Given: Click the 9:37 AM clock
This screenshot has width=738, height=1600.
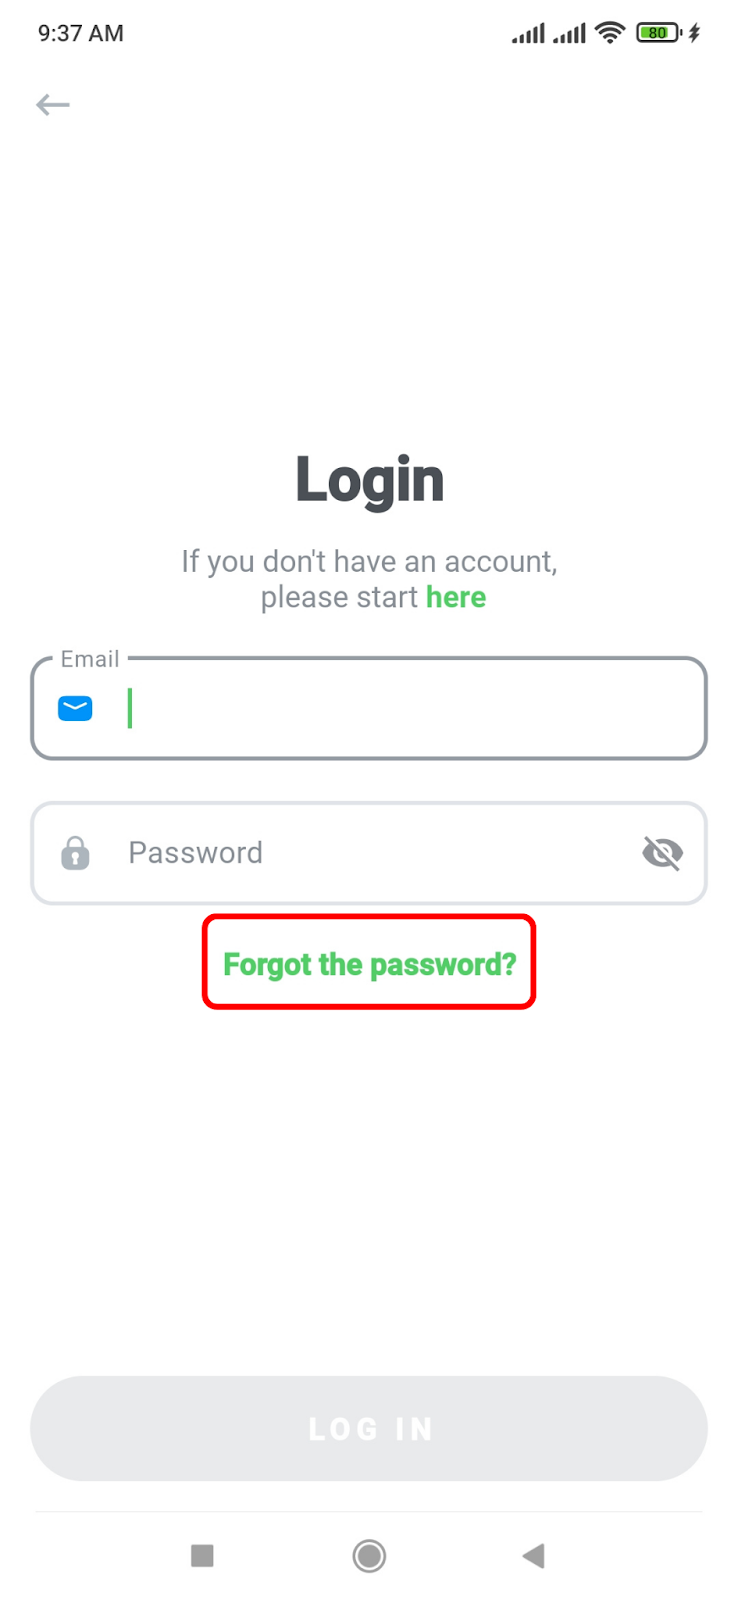Looking at the screenshot, I should pos(81,33).
